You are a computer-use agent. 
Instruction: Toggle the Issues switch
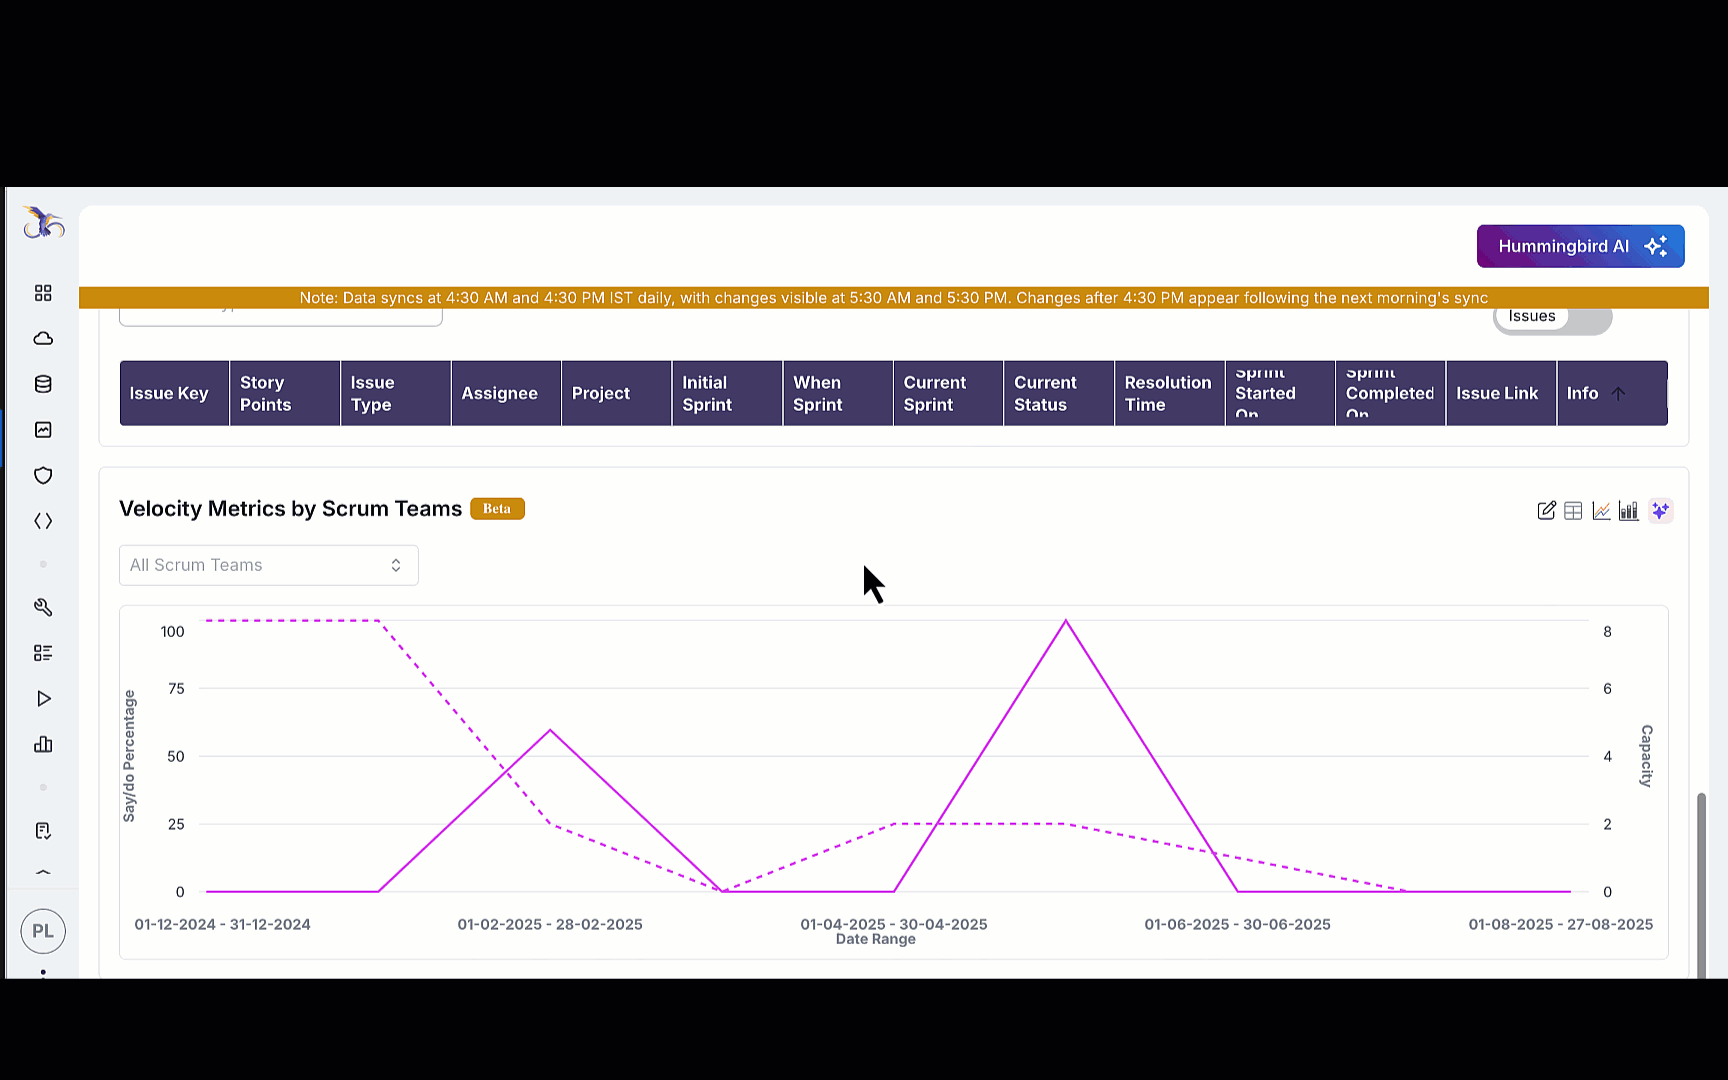click(1552, 317)
